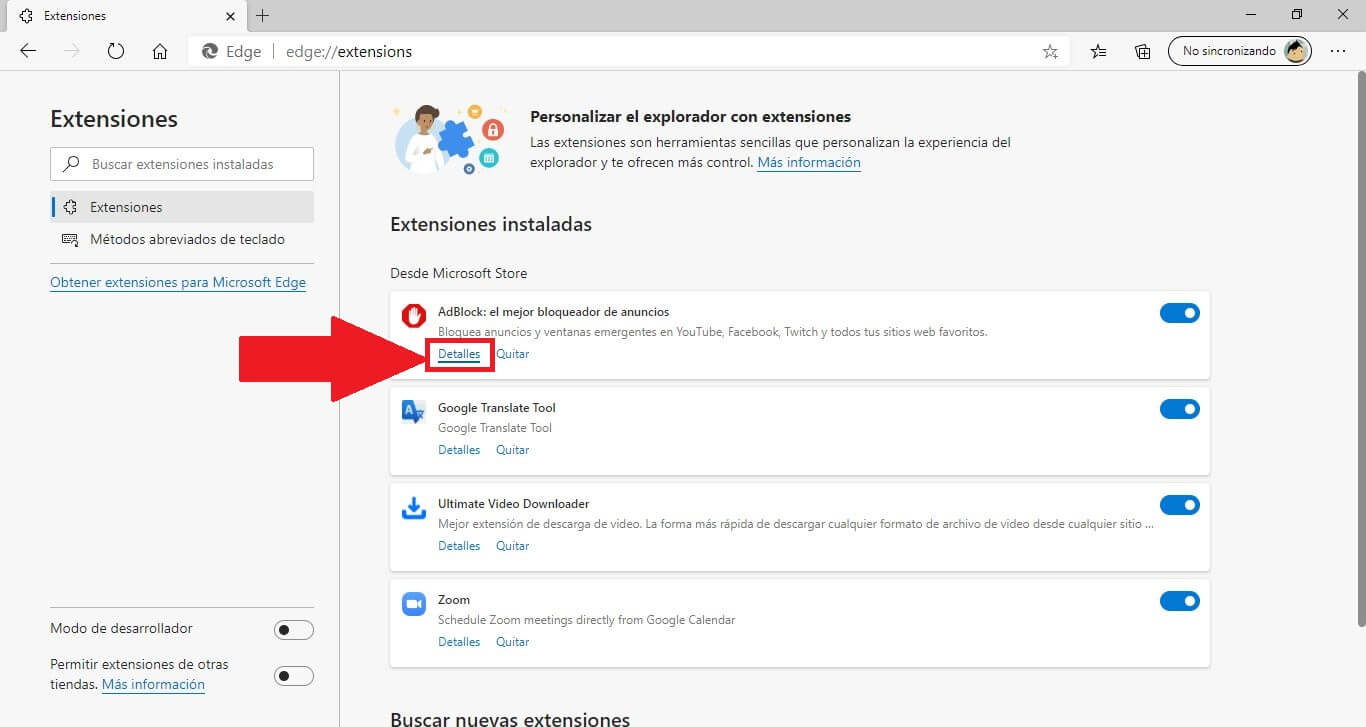Click the AdBlock extension icon
The height and width of the screenshot is (727, 1366).
(413, 316)
